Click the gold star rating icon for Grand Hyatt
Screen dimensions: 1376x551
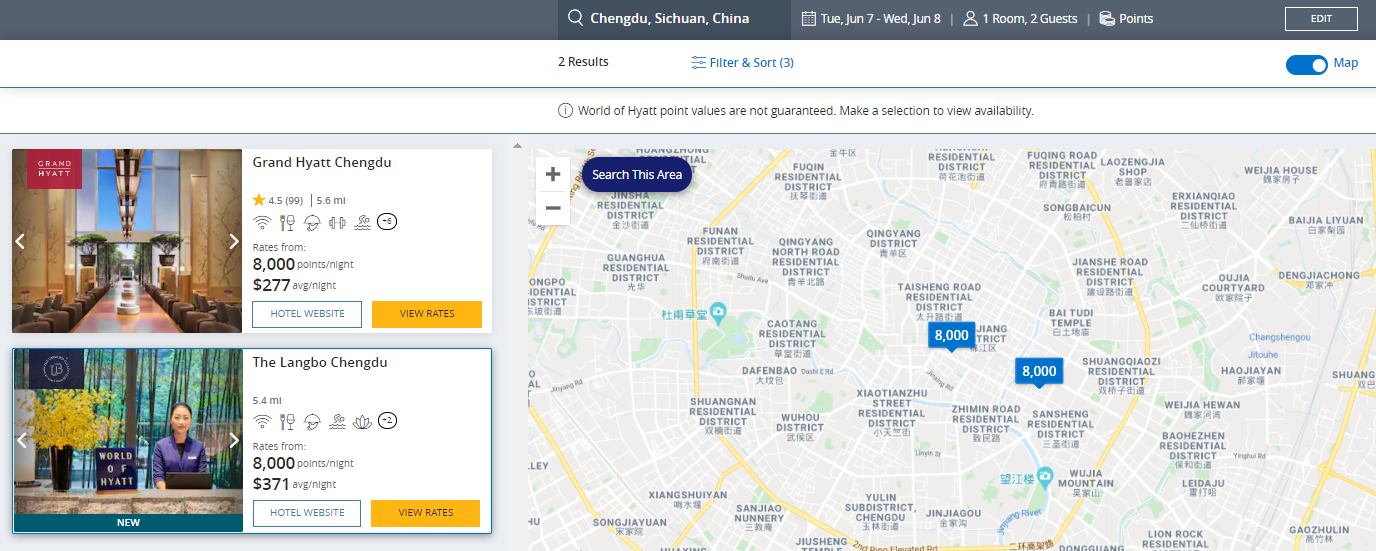pos(259,199)
